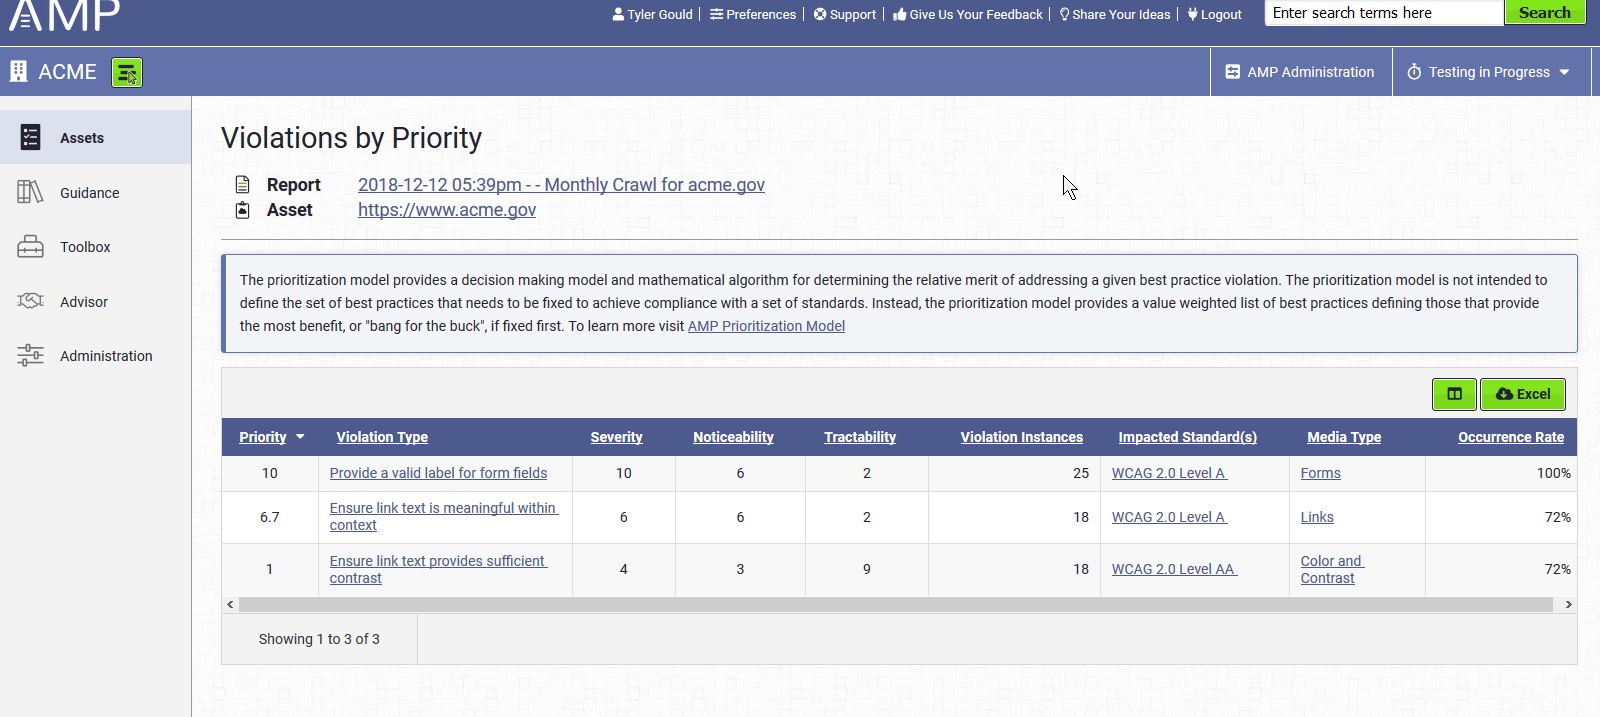Image resolution: width=1600 pixels, height=717 pixels.
Task: Click 'Showing 1 to 3 of 3' text
Action: (x=319, y=639)
